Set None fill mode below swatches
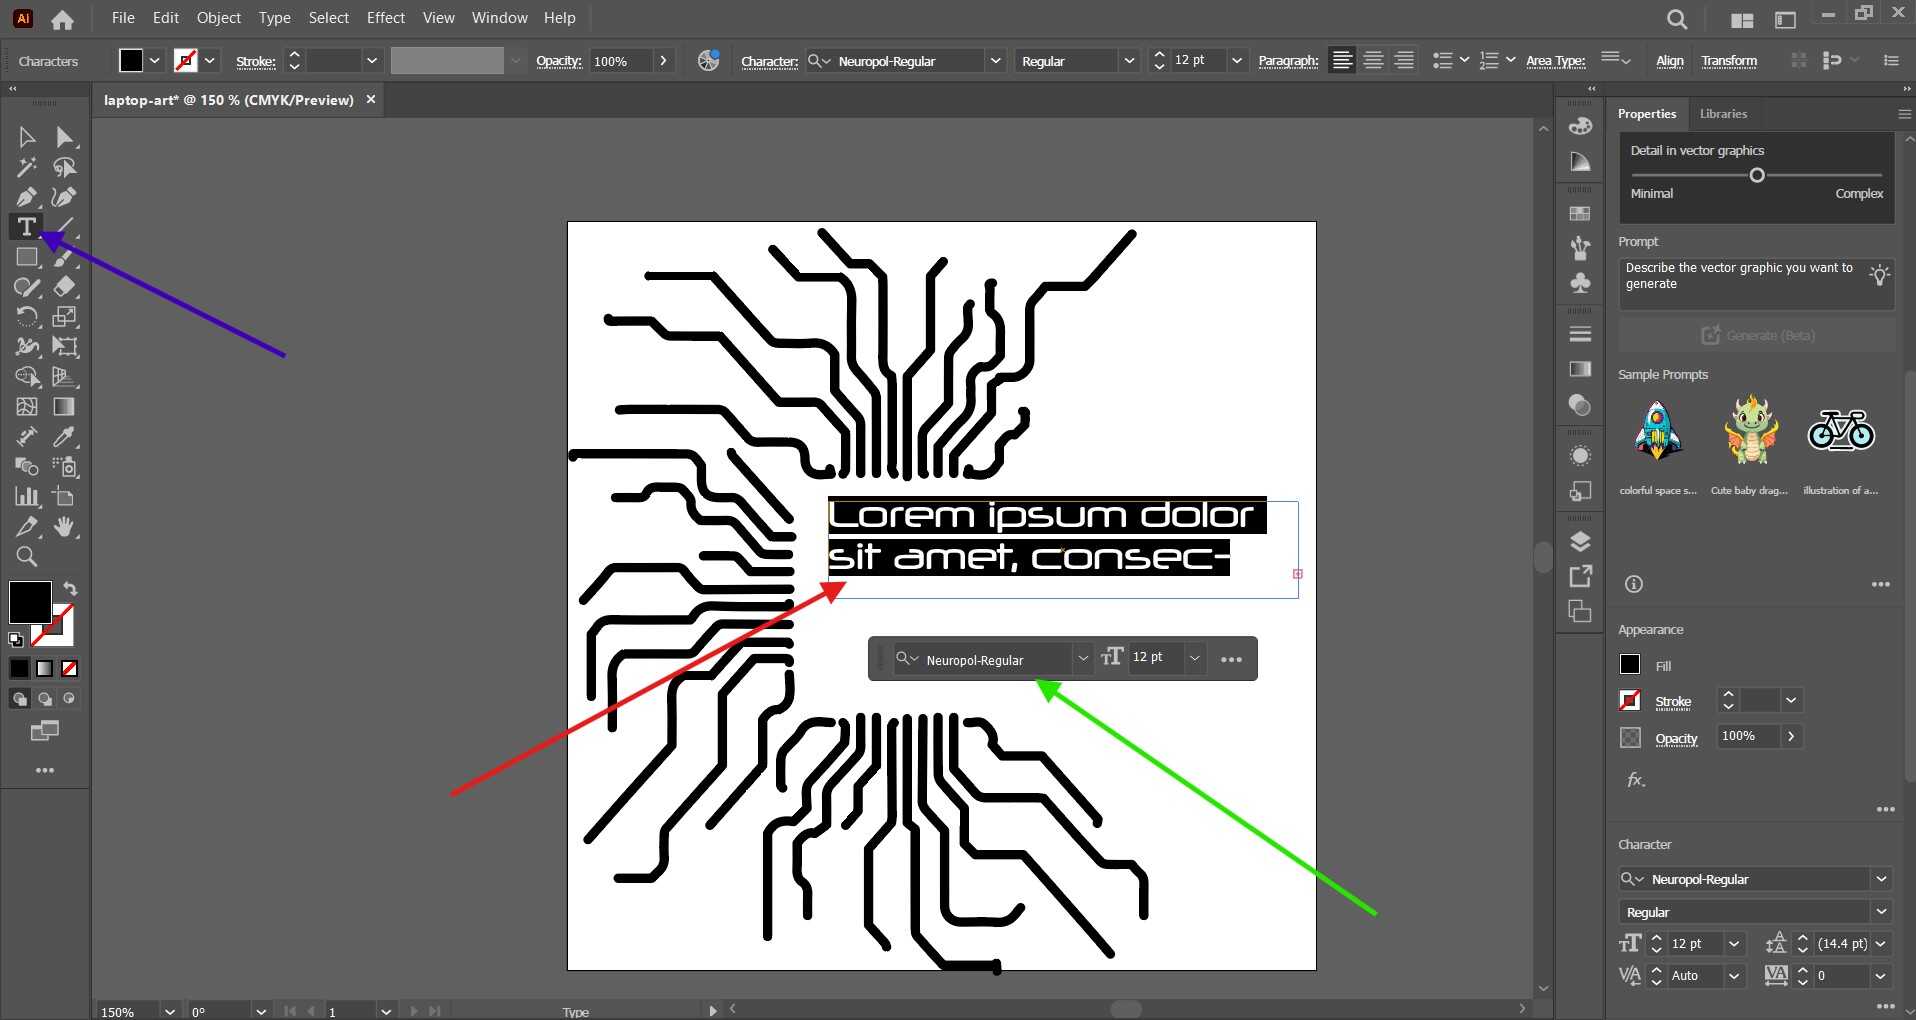This screenshot has height=1020, width=1916. click(x=70, y=668)
